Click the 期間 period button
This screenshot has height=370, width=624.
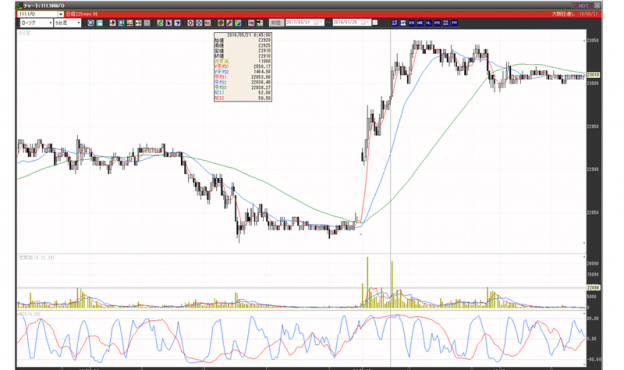coord(276,23)
